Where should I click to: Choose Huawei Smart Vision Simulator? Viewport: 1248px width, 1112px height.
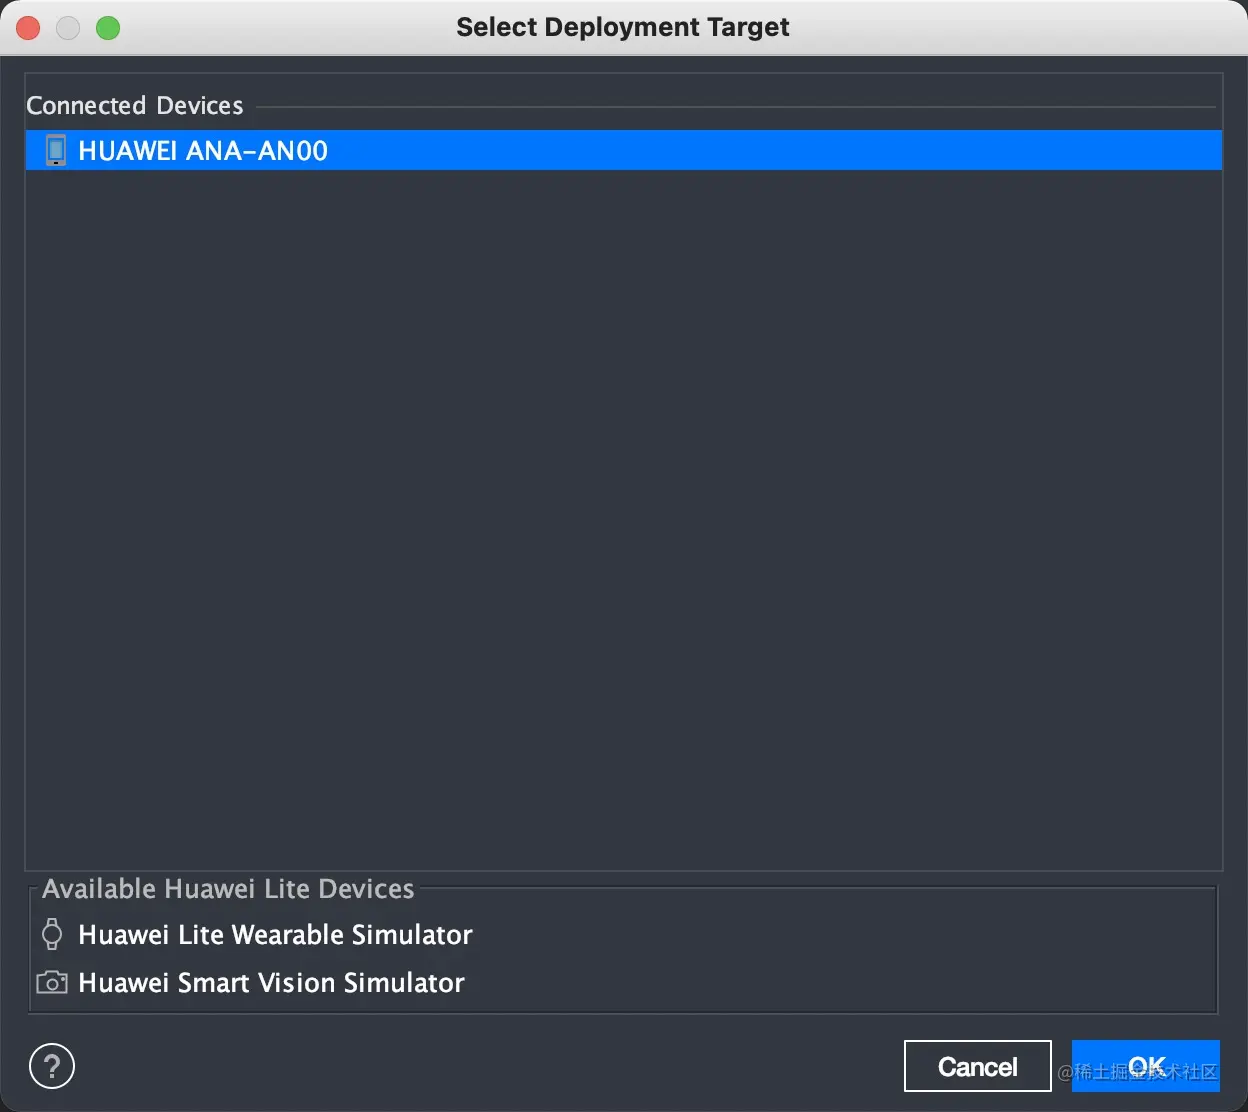[x=271, y=983]
